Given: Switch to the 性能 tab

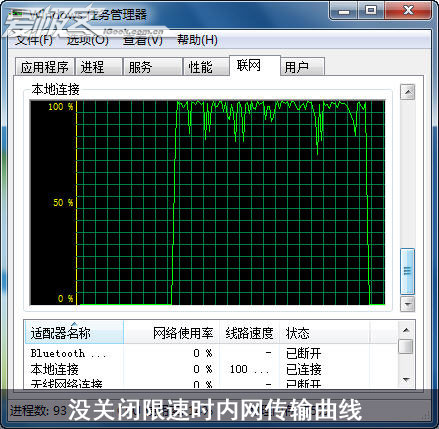Looking at the screenshot, I should tap(206, 67).
